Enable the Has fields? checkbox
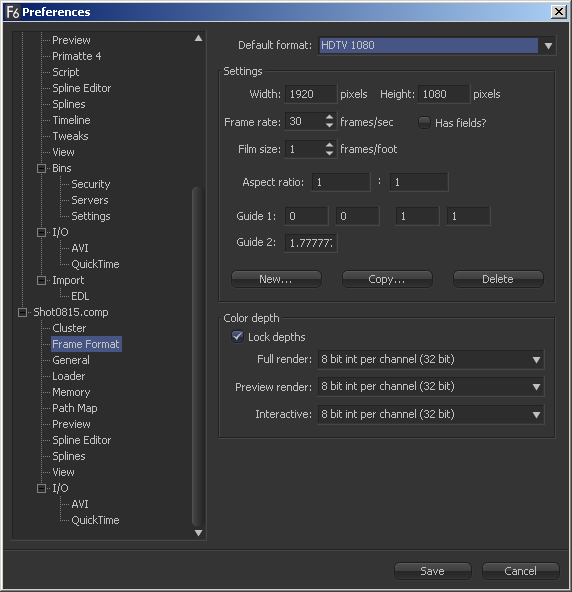The width and height of the screenshot is (572, 592). tap(424, 122)
